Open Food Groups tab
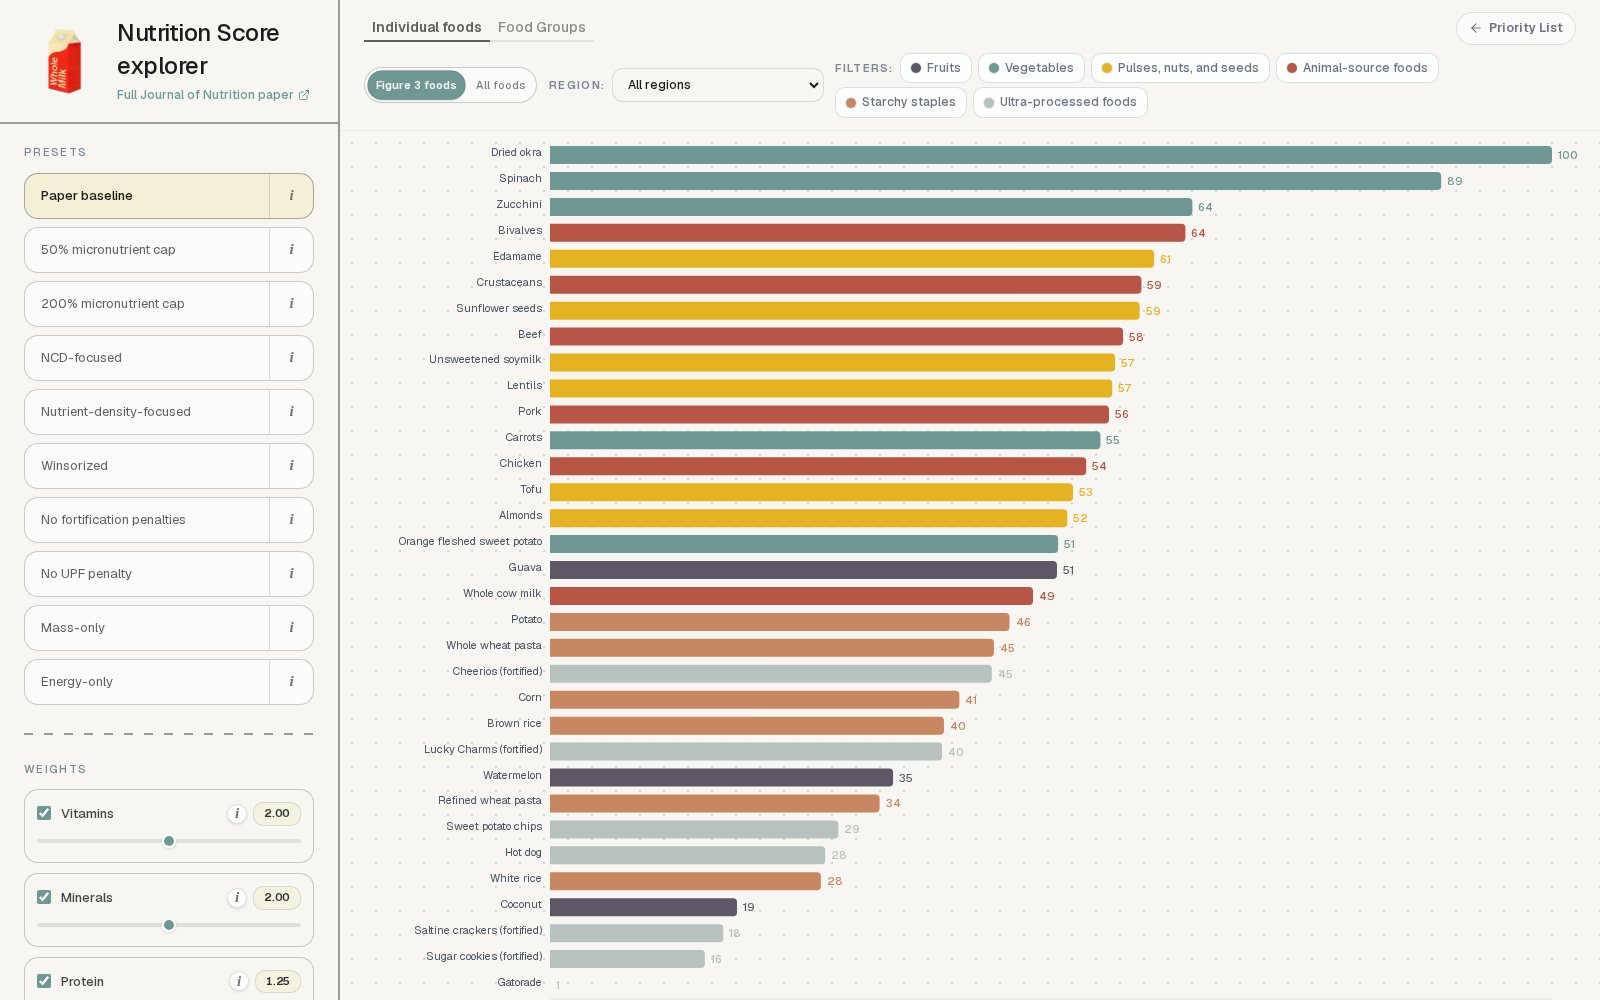 542,27
